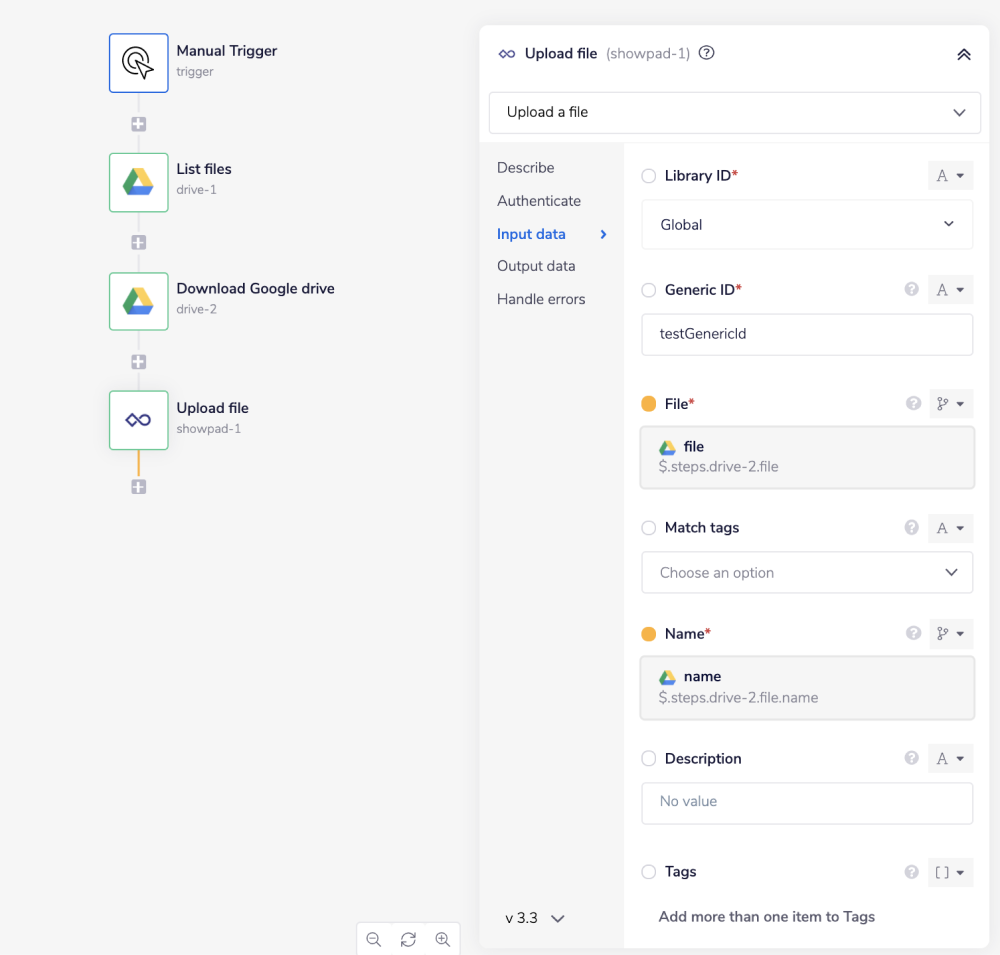This screenshot has width=1000, height=955.
Task: Open the Download Google drive step icon
Action: (138, 301)
